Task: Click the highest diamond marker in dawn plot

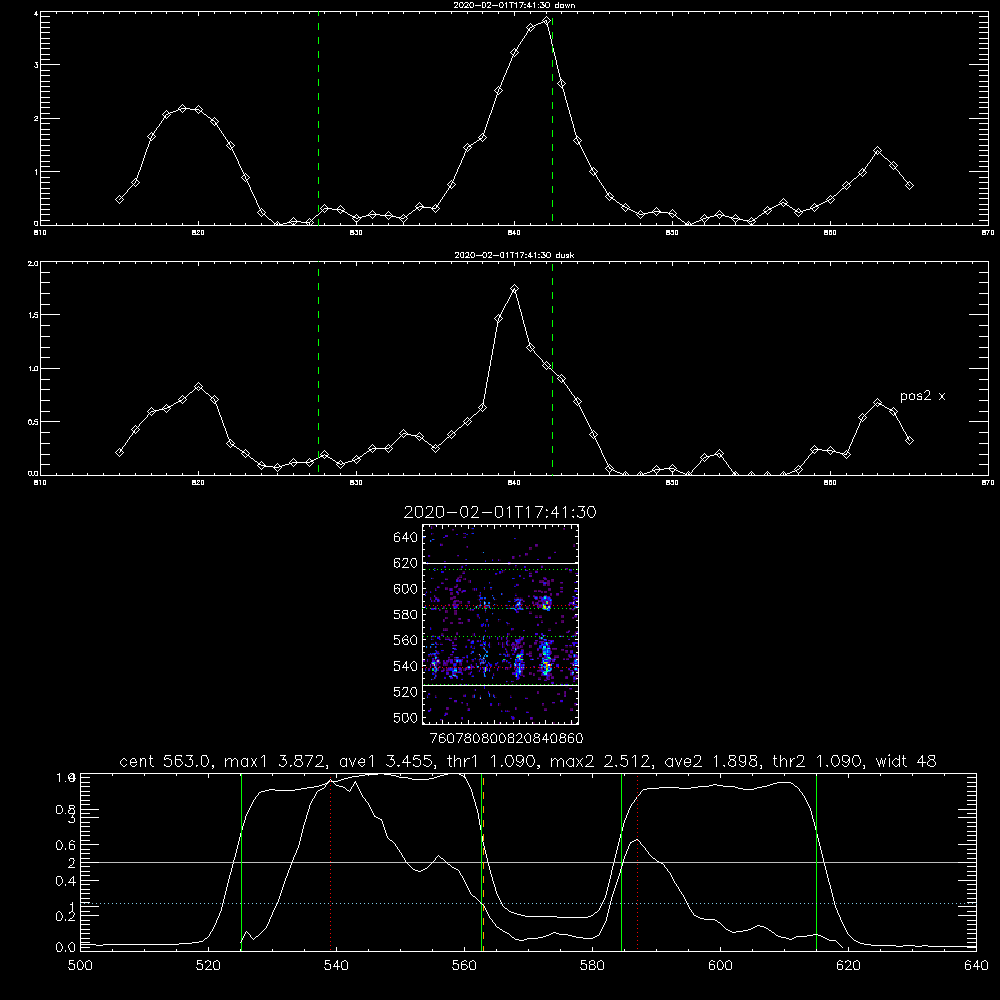Action: pyautogui.click(x=546, y=20)
